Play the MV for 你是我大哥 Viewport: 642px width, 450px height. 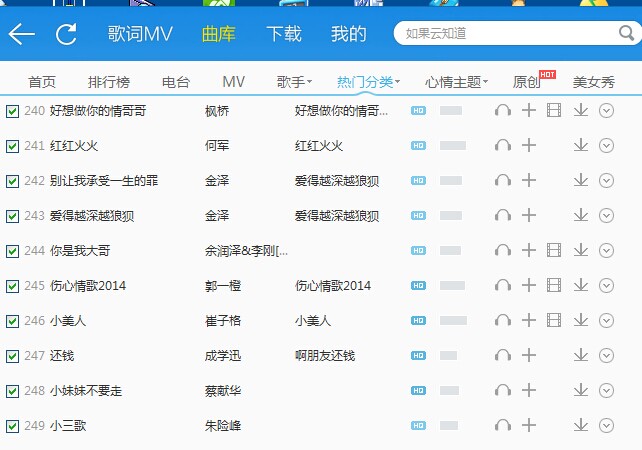[554, 251]
